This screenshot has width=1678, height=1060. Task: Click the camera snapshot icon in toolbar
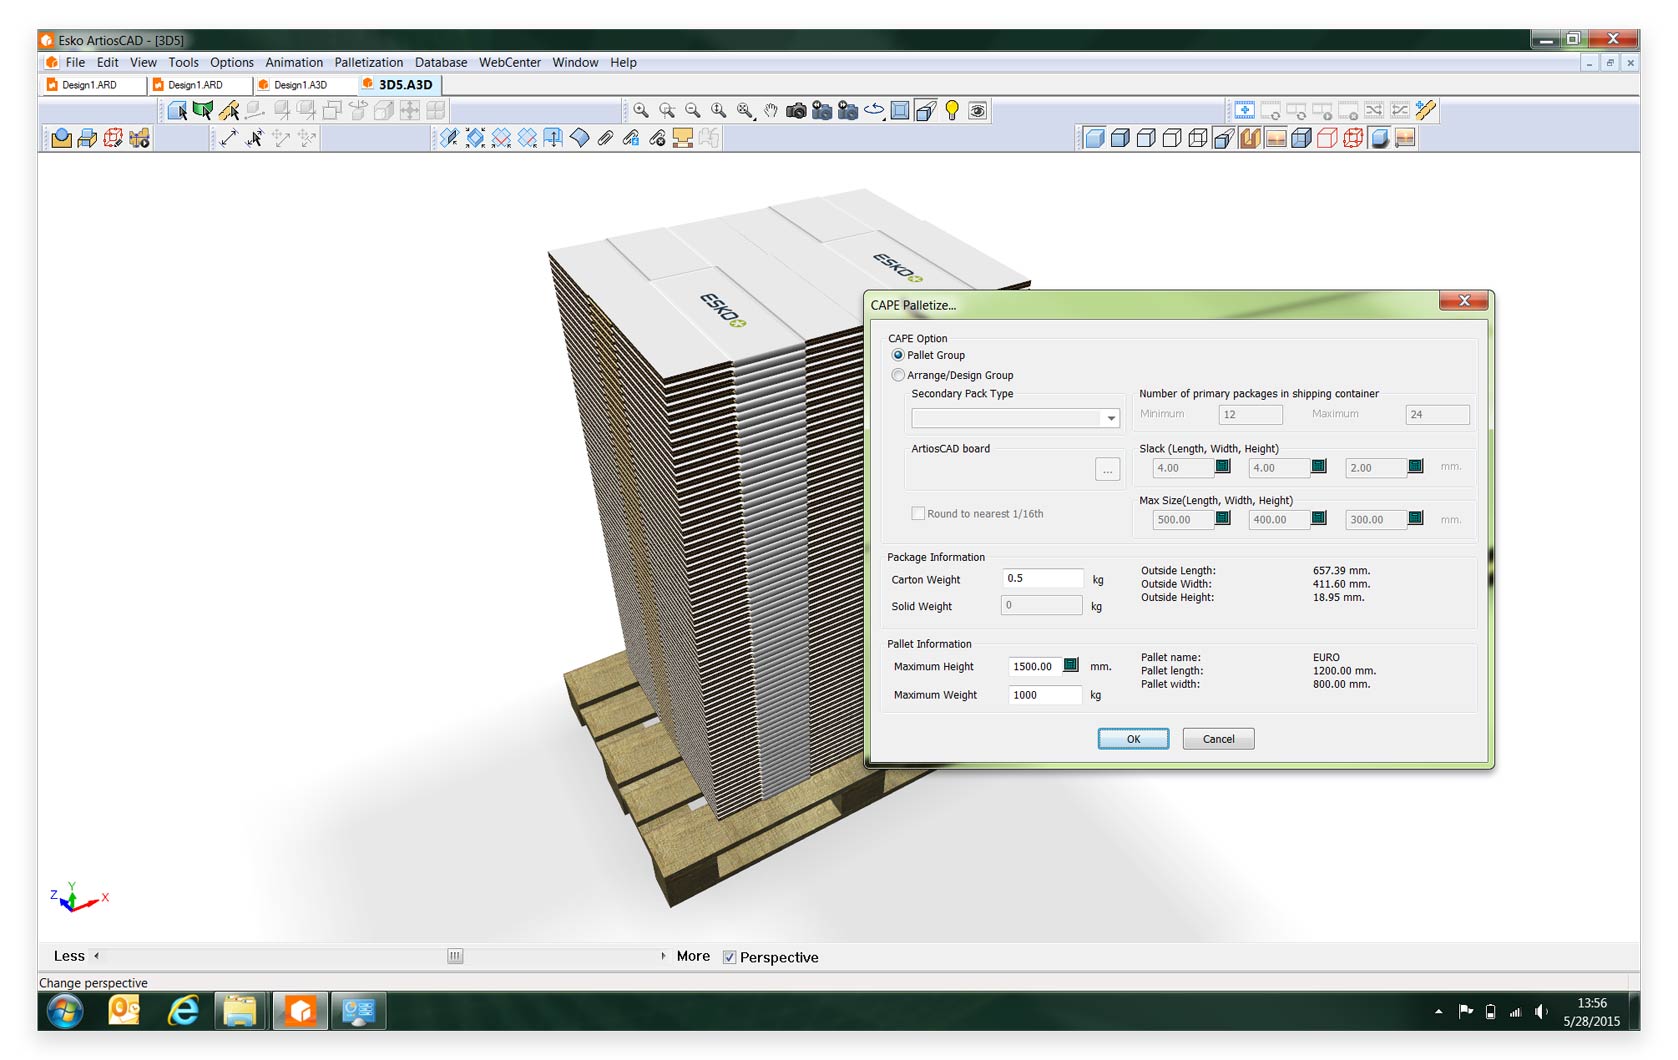pos(796,111)
